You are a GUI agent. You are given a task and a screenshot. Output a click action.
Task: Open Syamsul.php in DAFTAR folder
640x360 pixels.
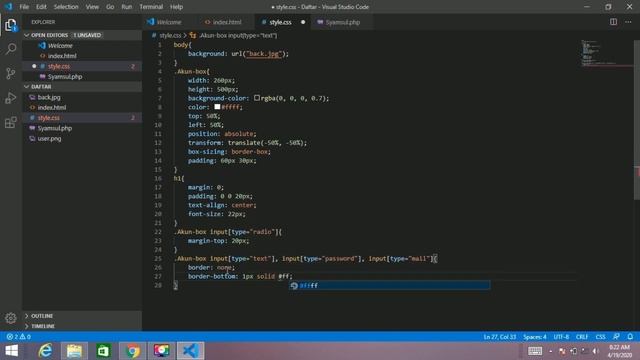tap(55, 128)
